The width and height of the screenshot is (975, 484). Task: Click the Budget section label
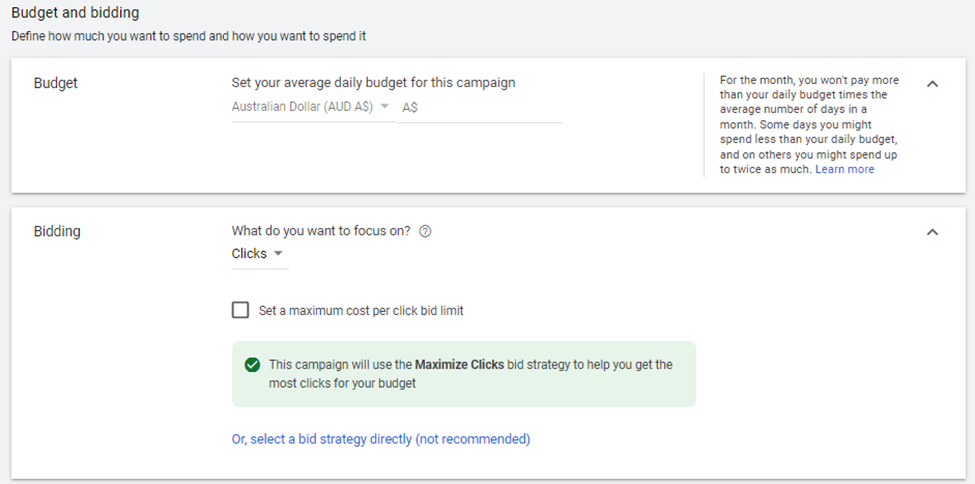(x=55, y=83)
